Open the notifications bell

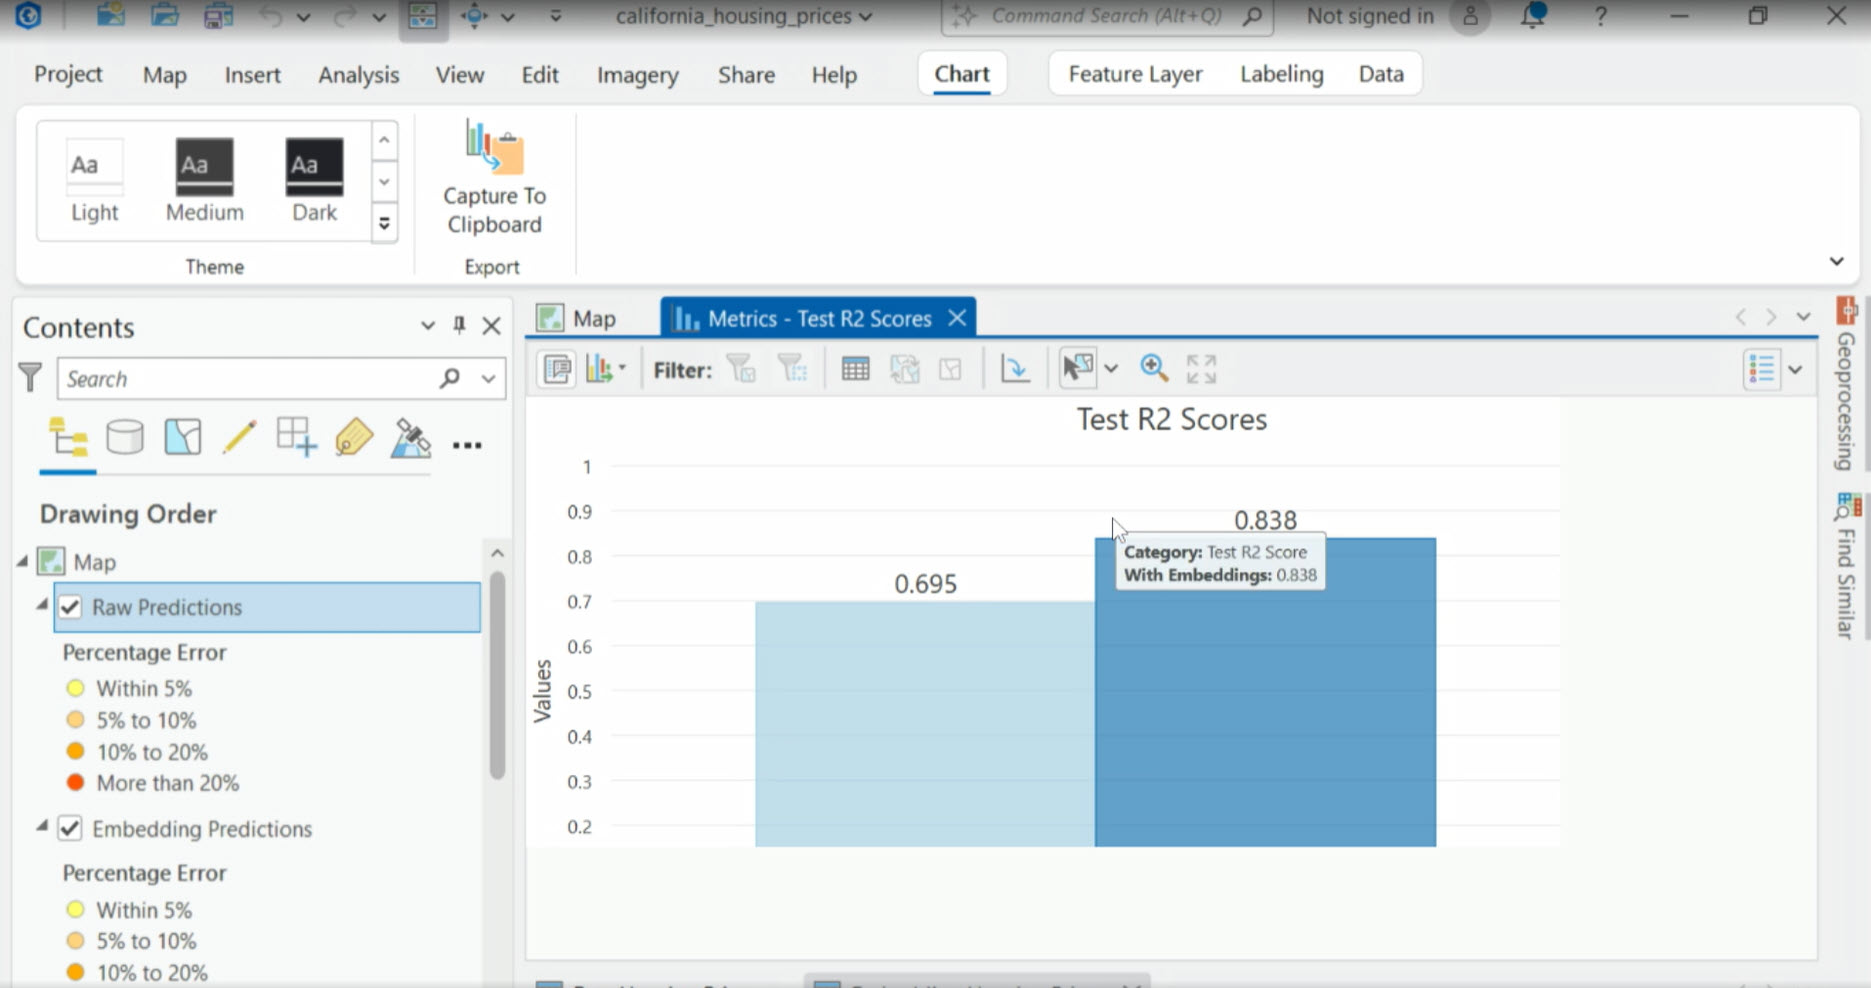click(x=1532, y=16)
